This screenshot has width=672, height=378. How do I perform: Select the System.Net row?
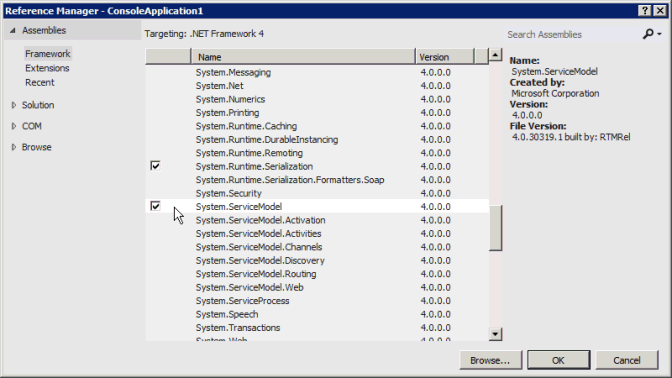click(x=317, y=86)
